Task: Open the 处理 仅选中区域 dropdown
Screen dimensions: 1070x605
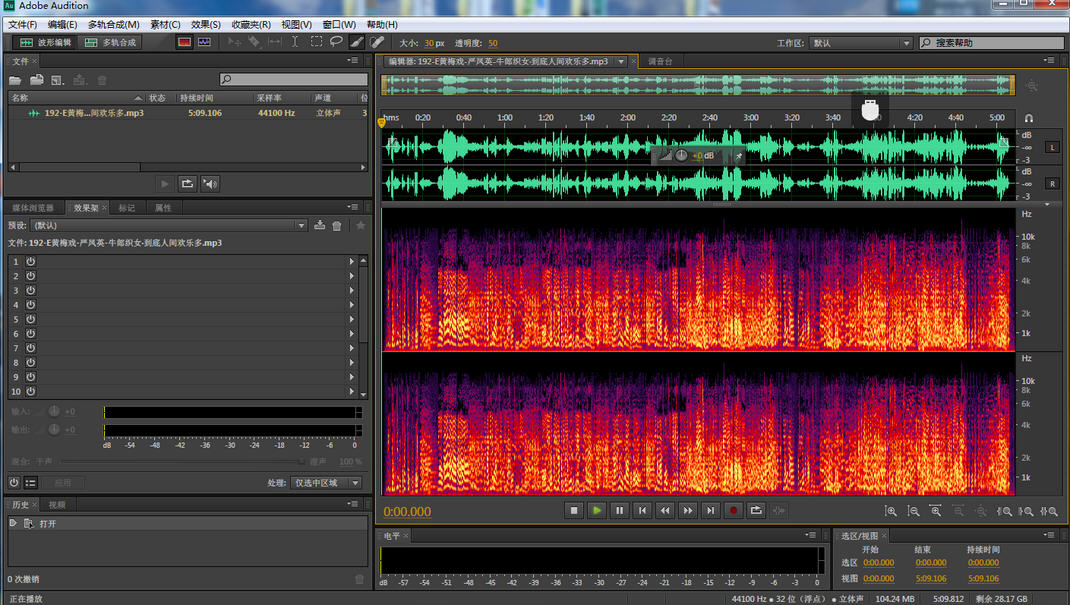Action: (327, 481)
